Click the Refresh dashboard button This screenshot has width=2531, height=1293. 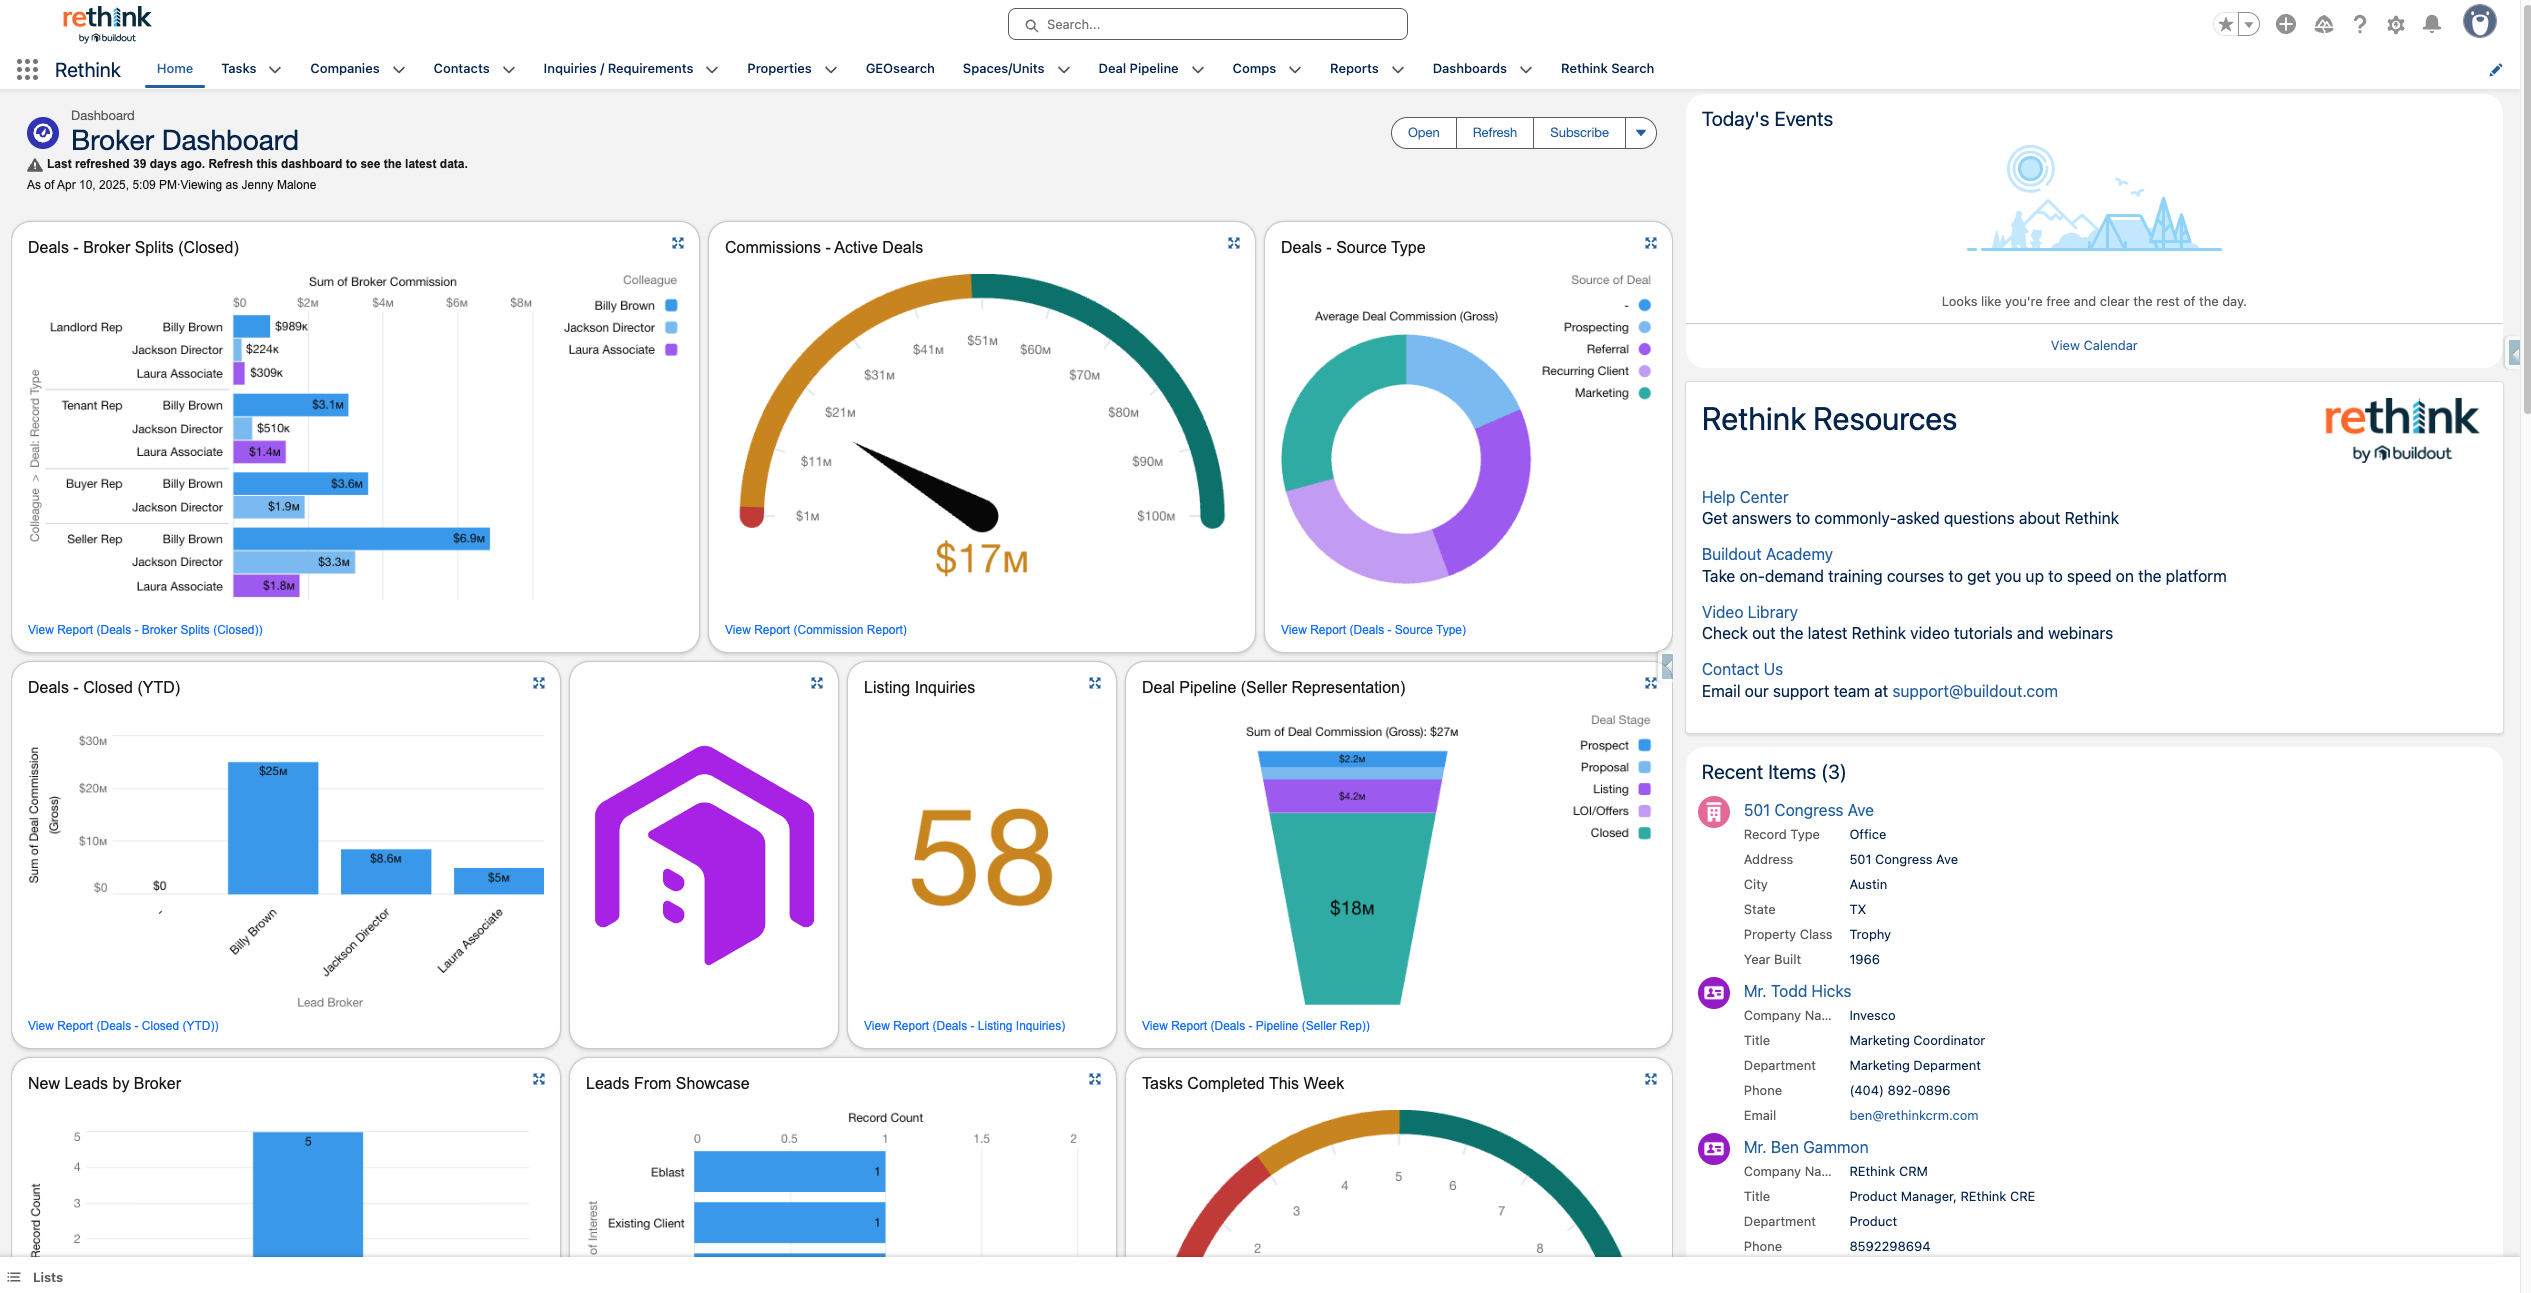pyautogui.click(x=1494, y=133)
